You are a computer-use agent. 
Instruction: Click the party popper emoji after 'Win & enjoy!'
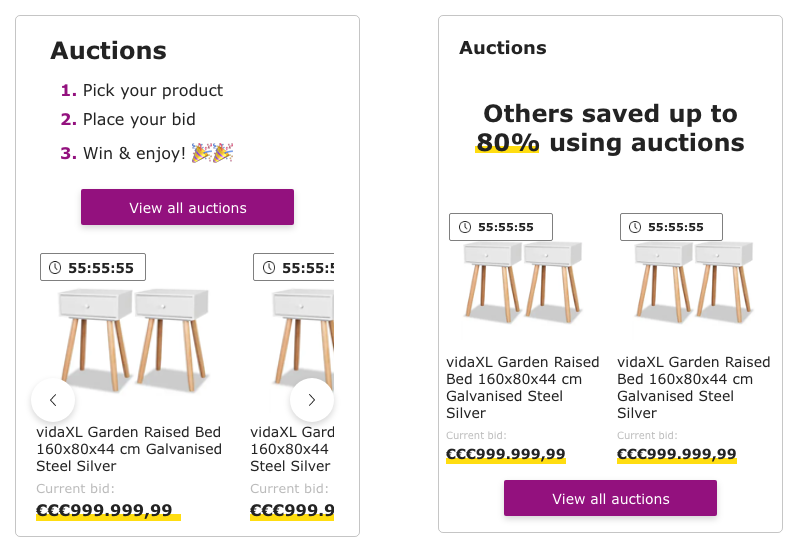tap(212, 153)
